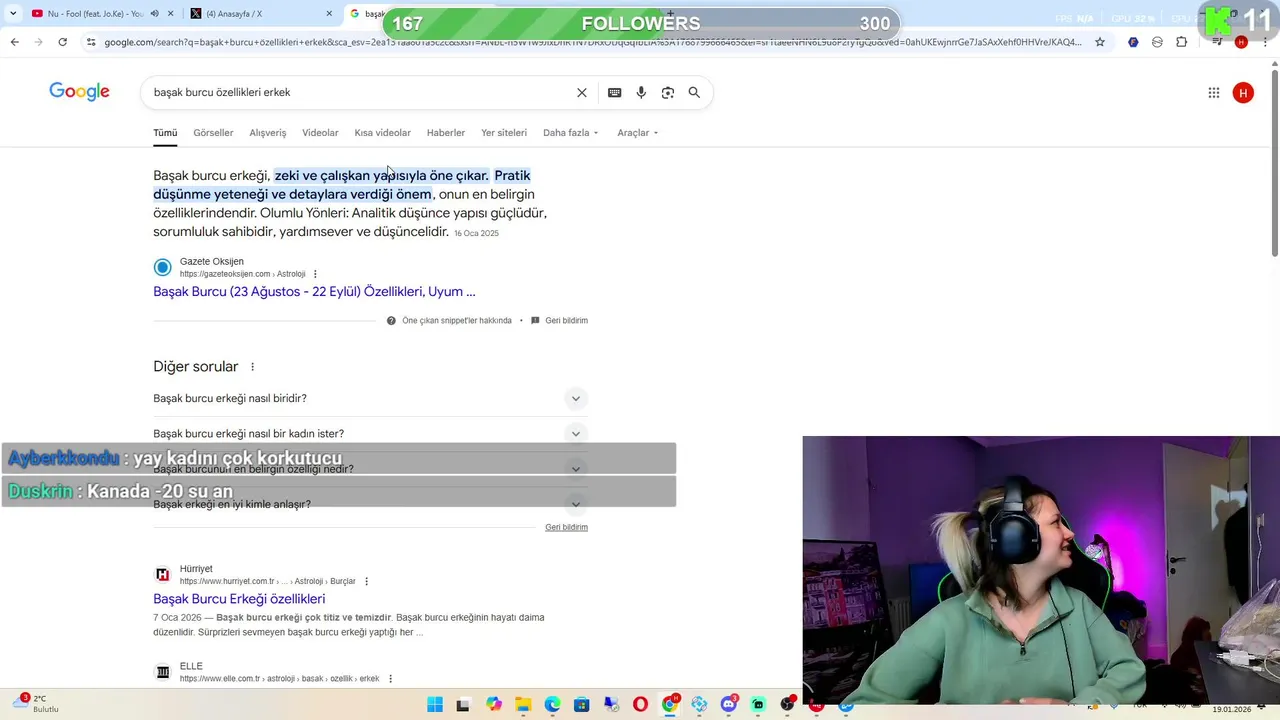Switch to the Alışveriş tab
Image resolution: width=1280 pixels, height=720 pixels.
click(268, 133)
